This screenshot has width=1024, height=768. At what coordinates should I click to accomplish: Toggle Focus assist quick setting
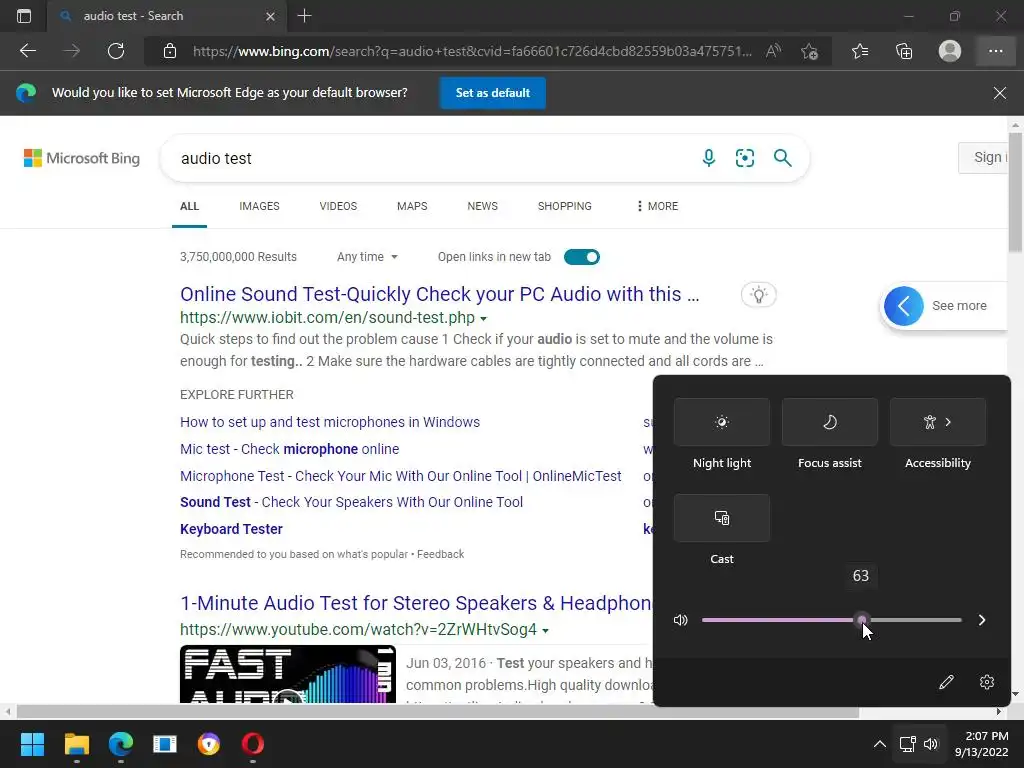tap(829, 422)
